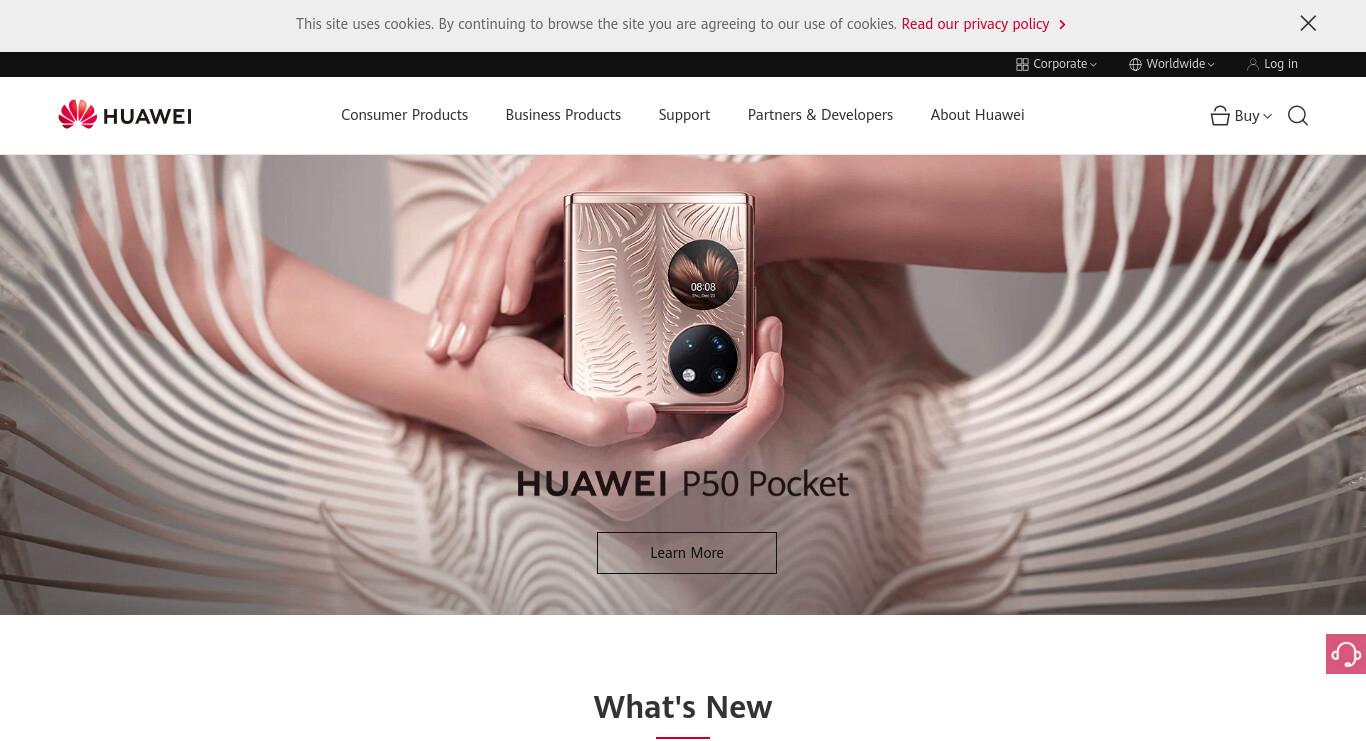Open the About Huawei menu
This screenshot has width=1366, height=741.
point(977,115)
